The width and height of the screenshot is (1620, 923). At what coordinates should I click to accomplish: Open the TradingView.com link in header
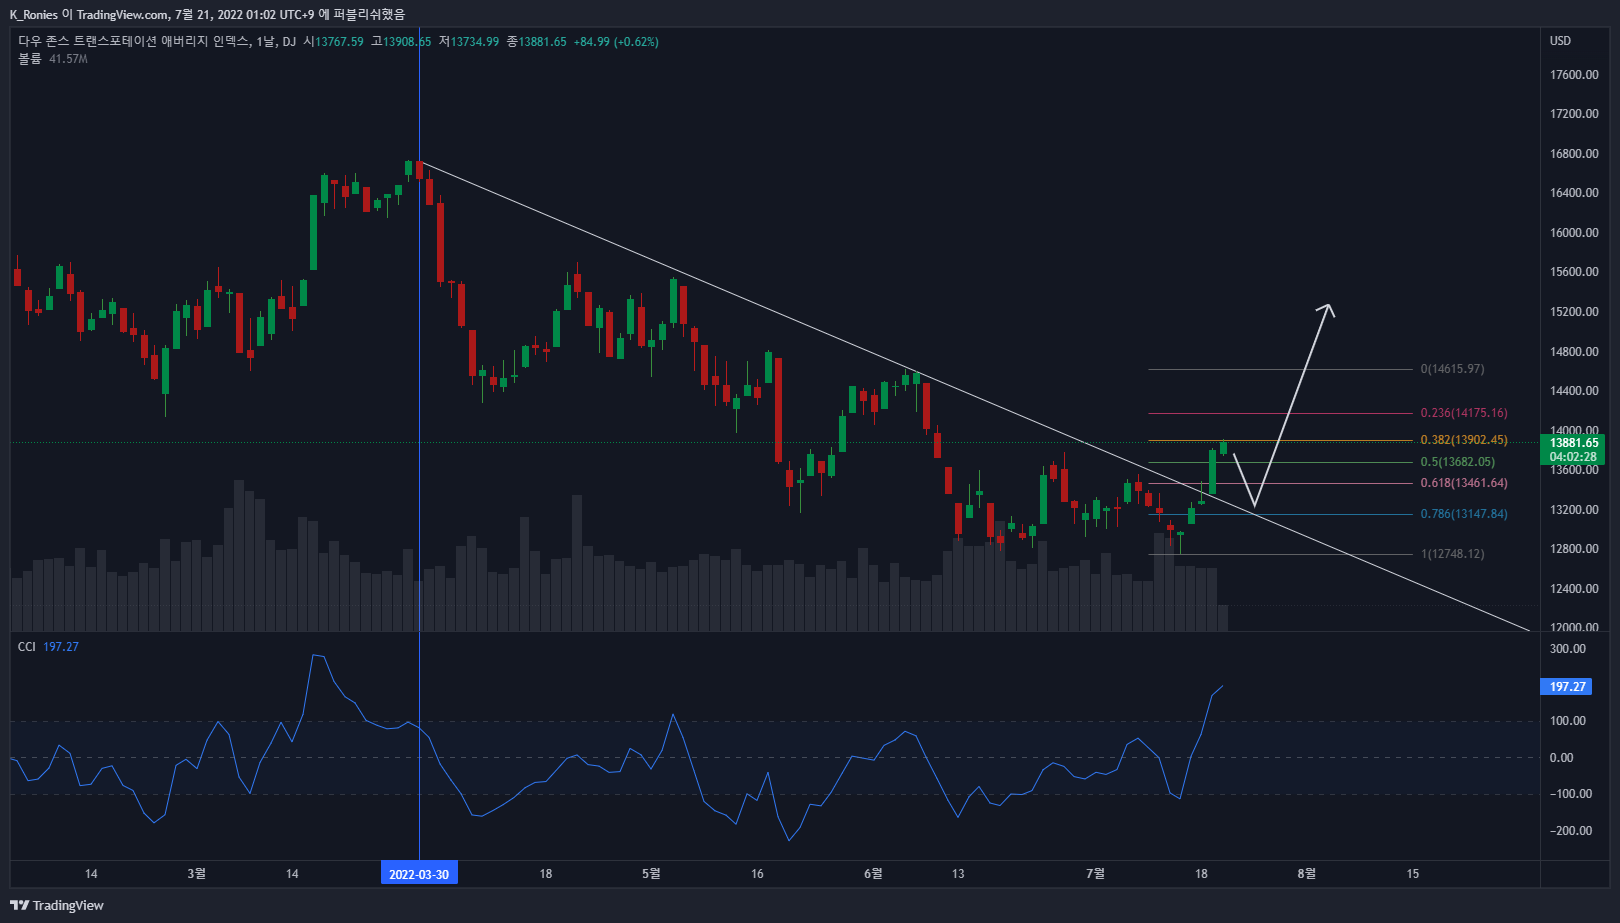click(x=122, y=14)
